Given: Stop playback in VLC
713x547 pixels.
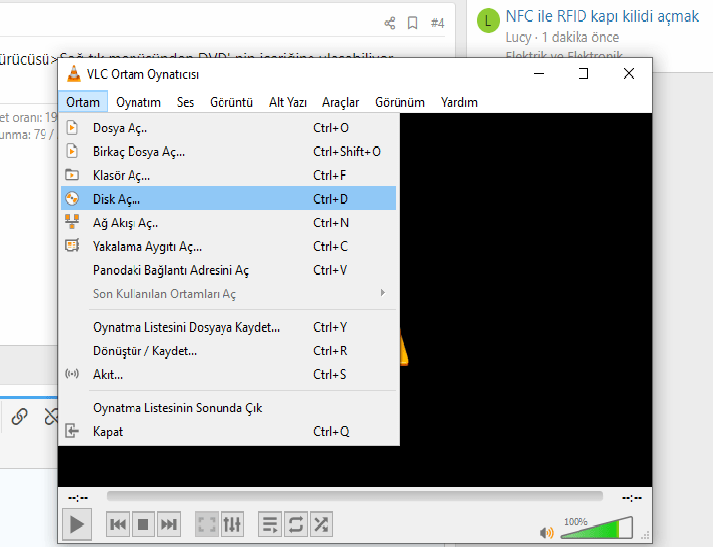Looking at the screenshot, I should coord(143,524).
